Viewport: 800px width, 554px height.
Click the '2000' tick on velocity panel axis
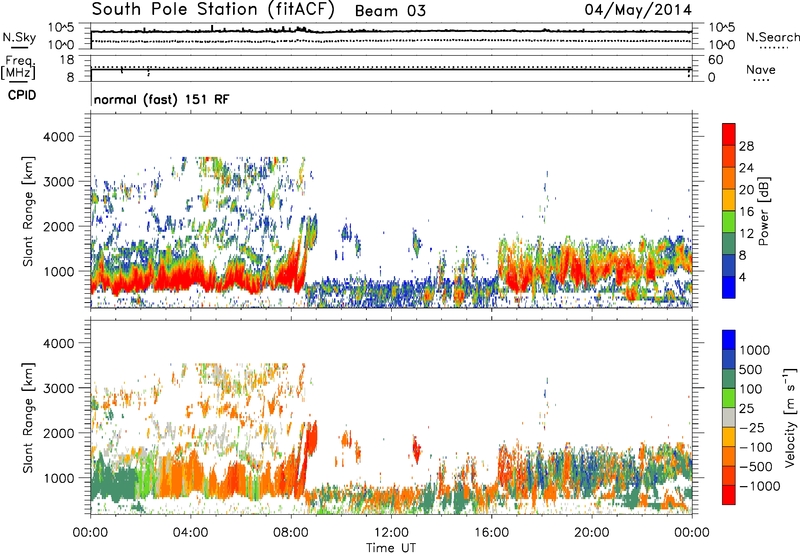pyautogui.click(x=58, y=433)
